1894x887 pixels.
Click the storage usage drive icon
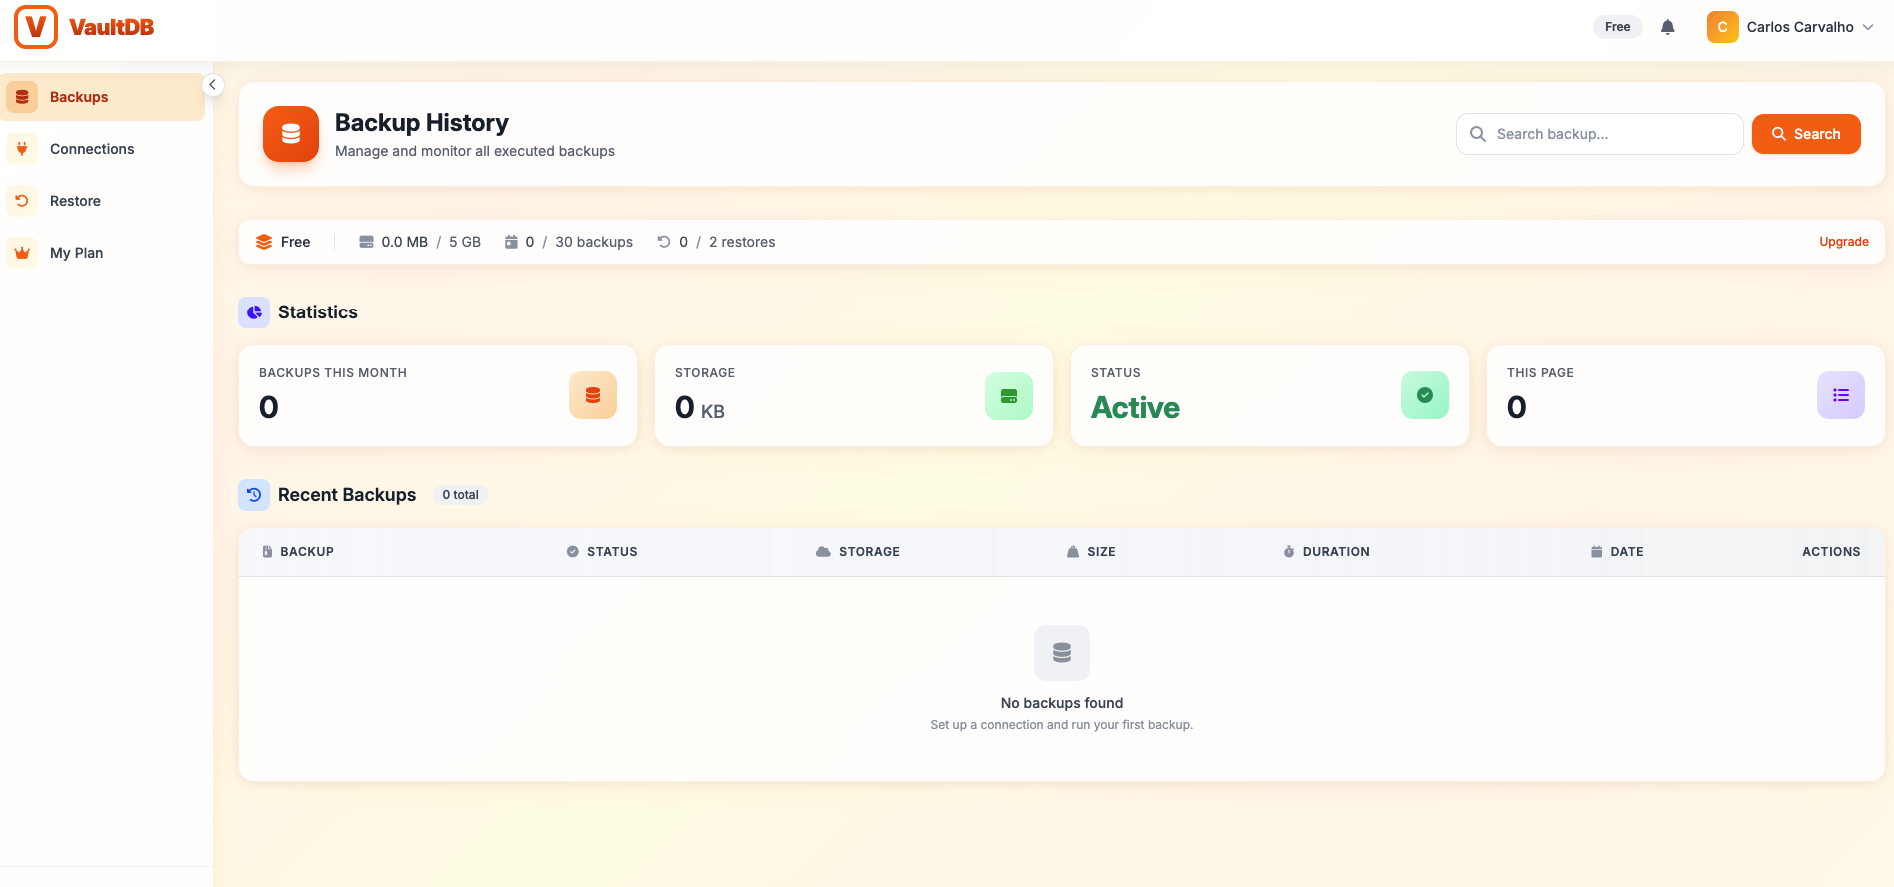pos(366,242)
